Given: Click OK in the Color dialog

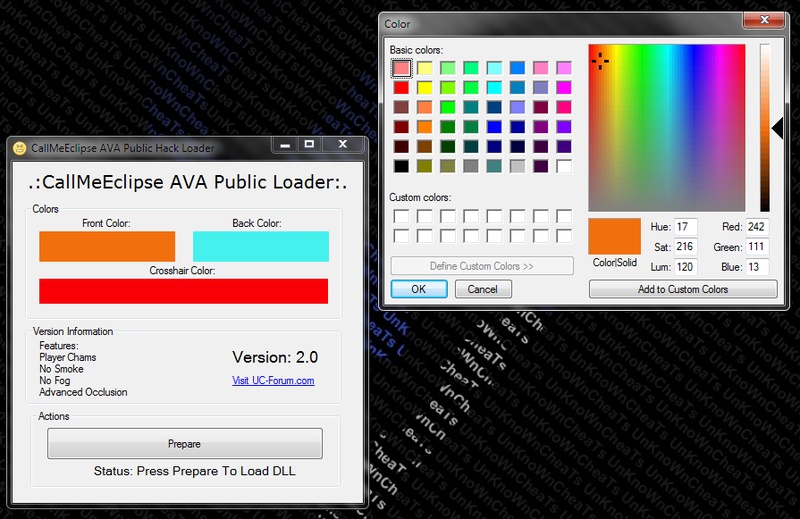Looking at the screenshot, I should pyautogui.click(x=419, y=289).
